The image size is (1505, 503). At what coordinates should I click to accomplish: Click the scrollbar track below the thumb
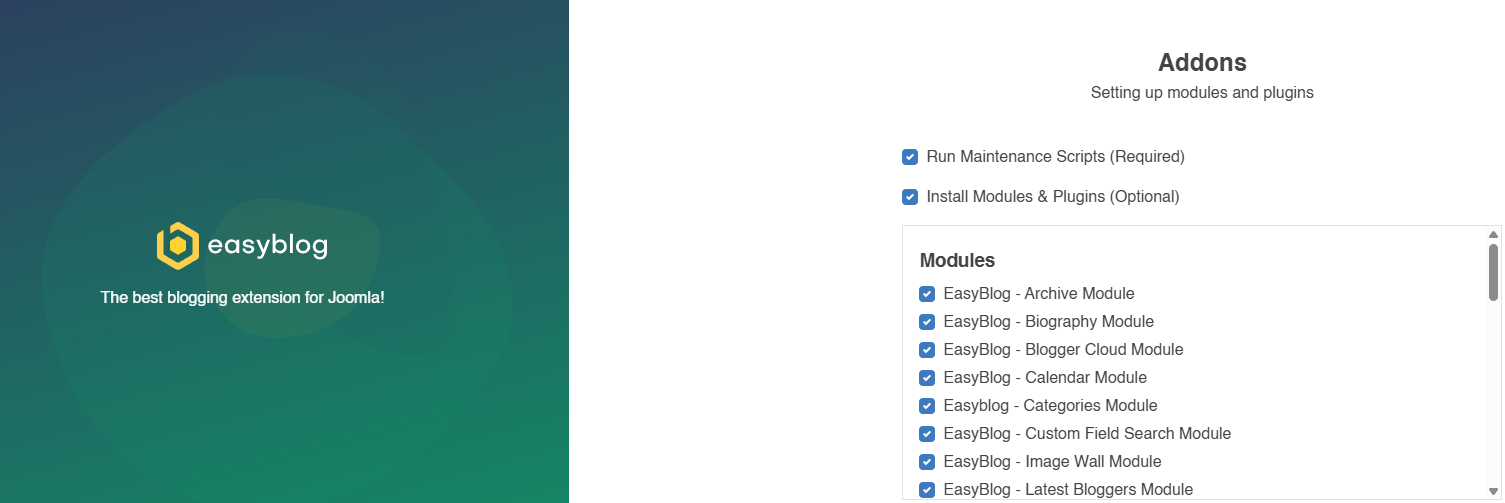click(1493, 400)
